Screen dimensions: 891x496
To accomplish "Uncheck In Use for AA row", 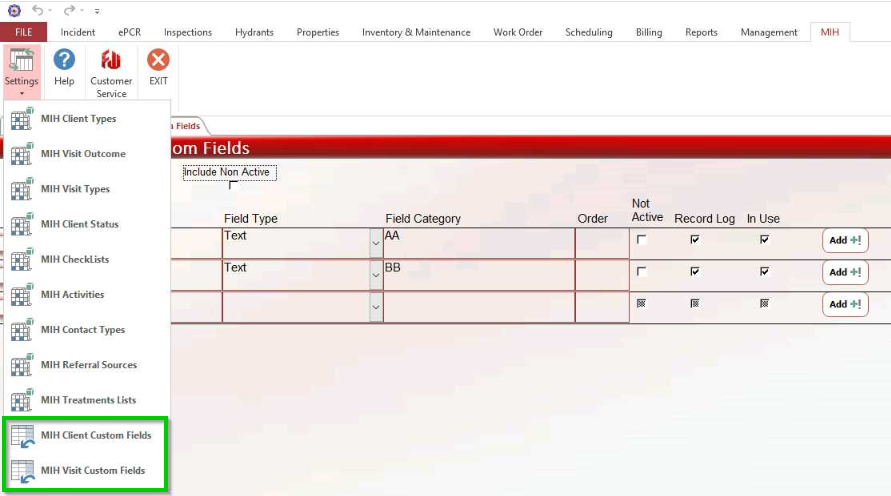I will click(x=765, y=240).
